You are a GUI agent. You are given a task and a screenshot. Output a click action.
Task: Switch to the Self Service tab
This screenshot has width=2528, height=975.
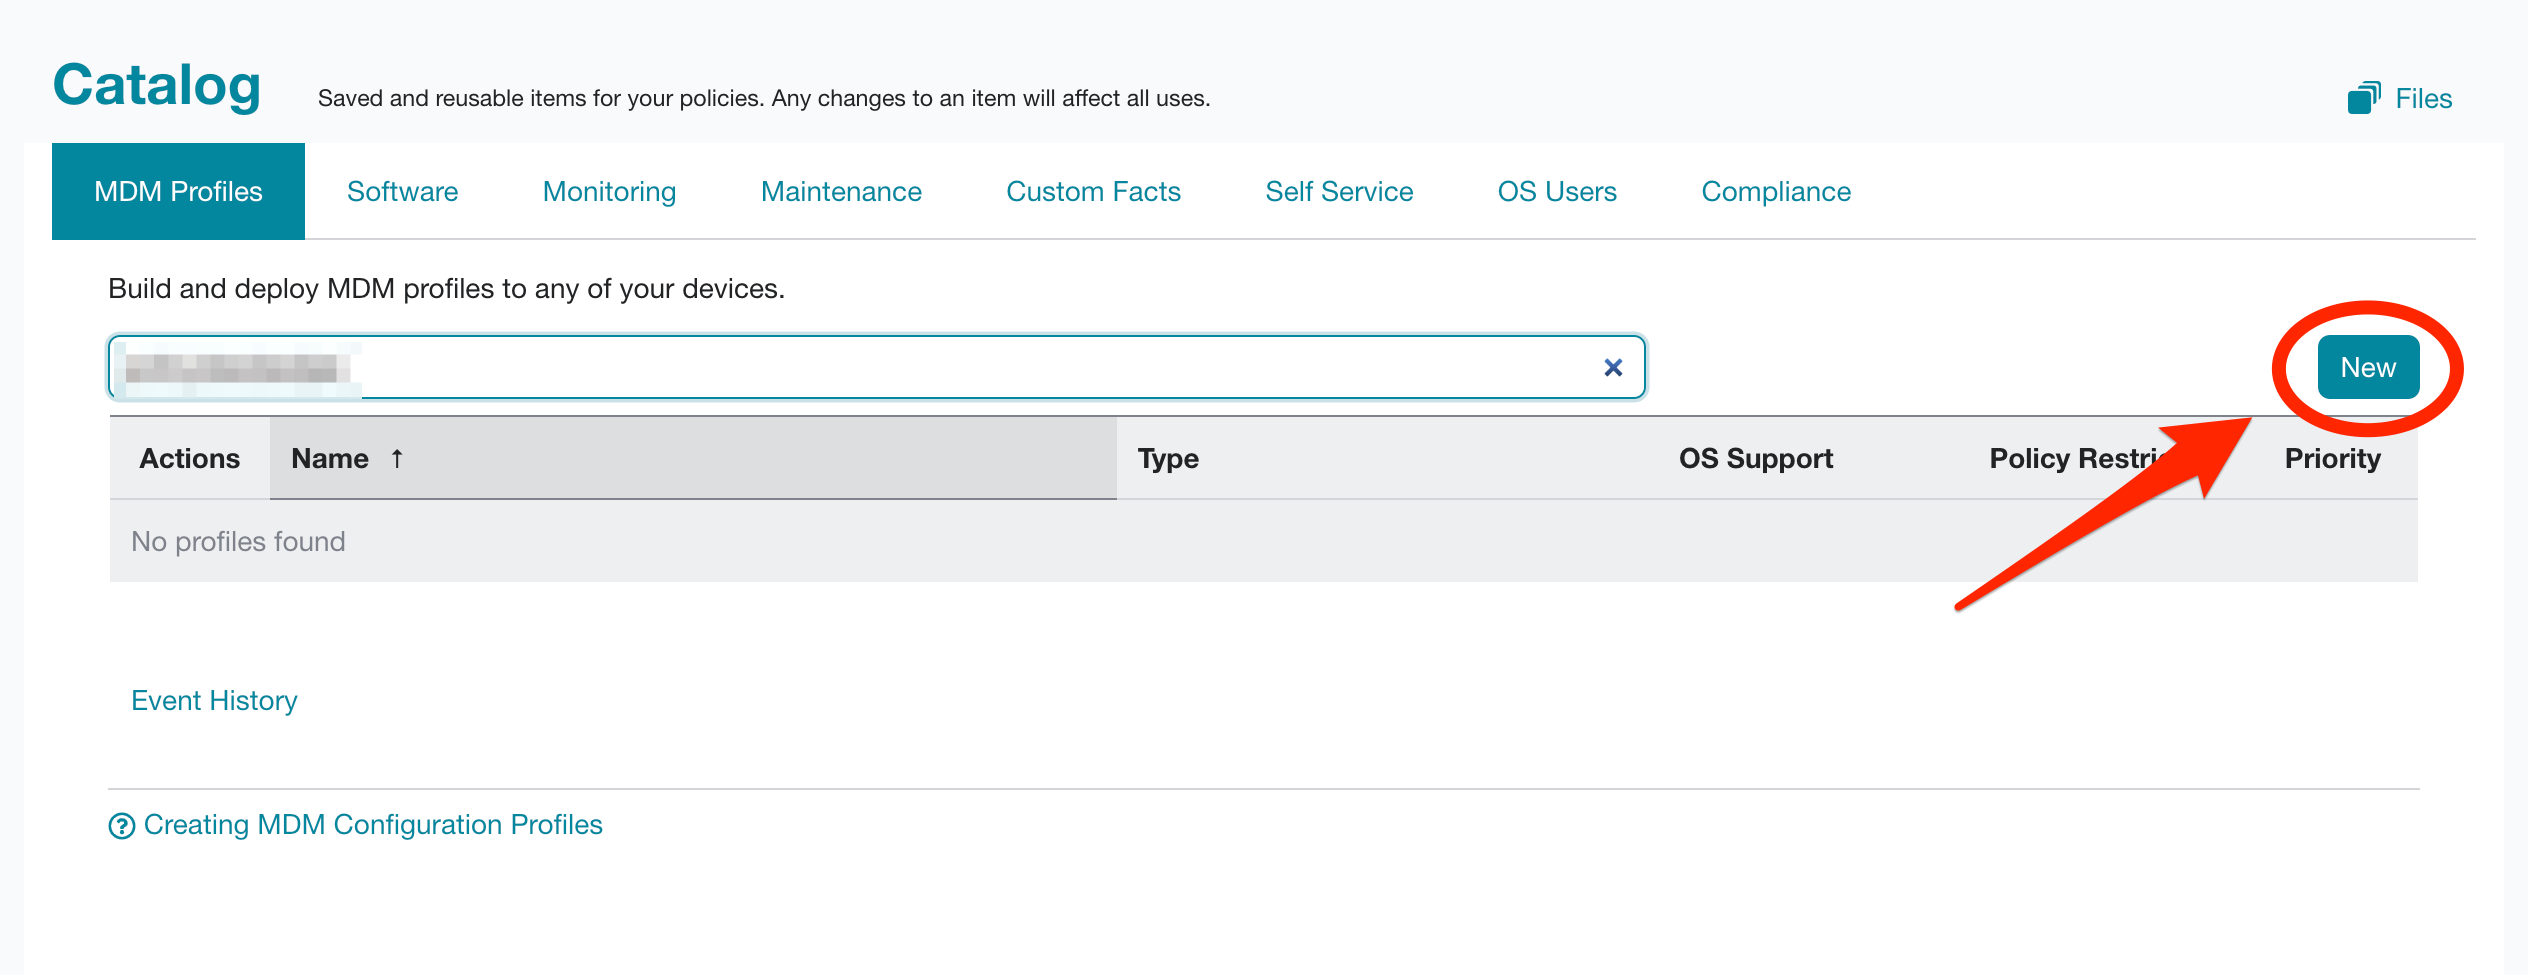coord(1339,191)
